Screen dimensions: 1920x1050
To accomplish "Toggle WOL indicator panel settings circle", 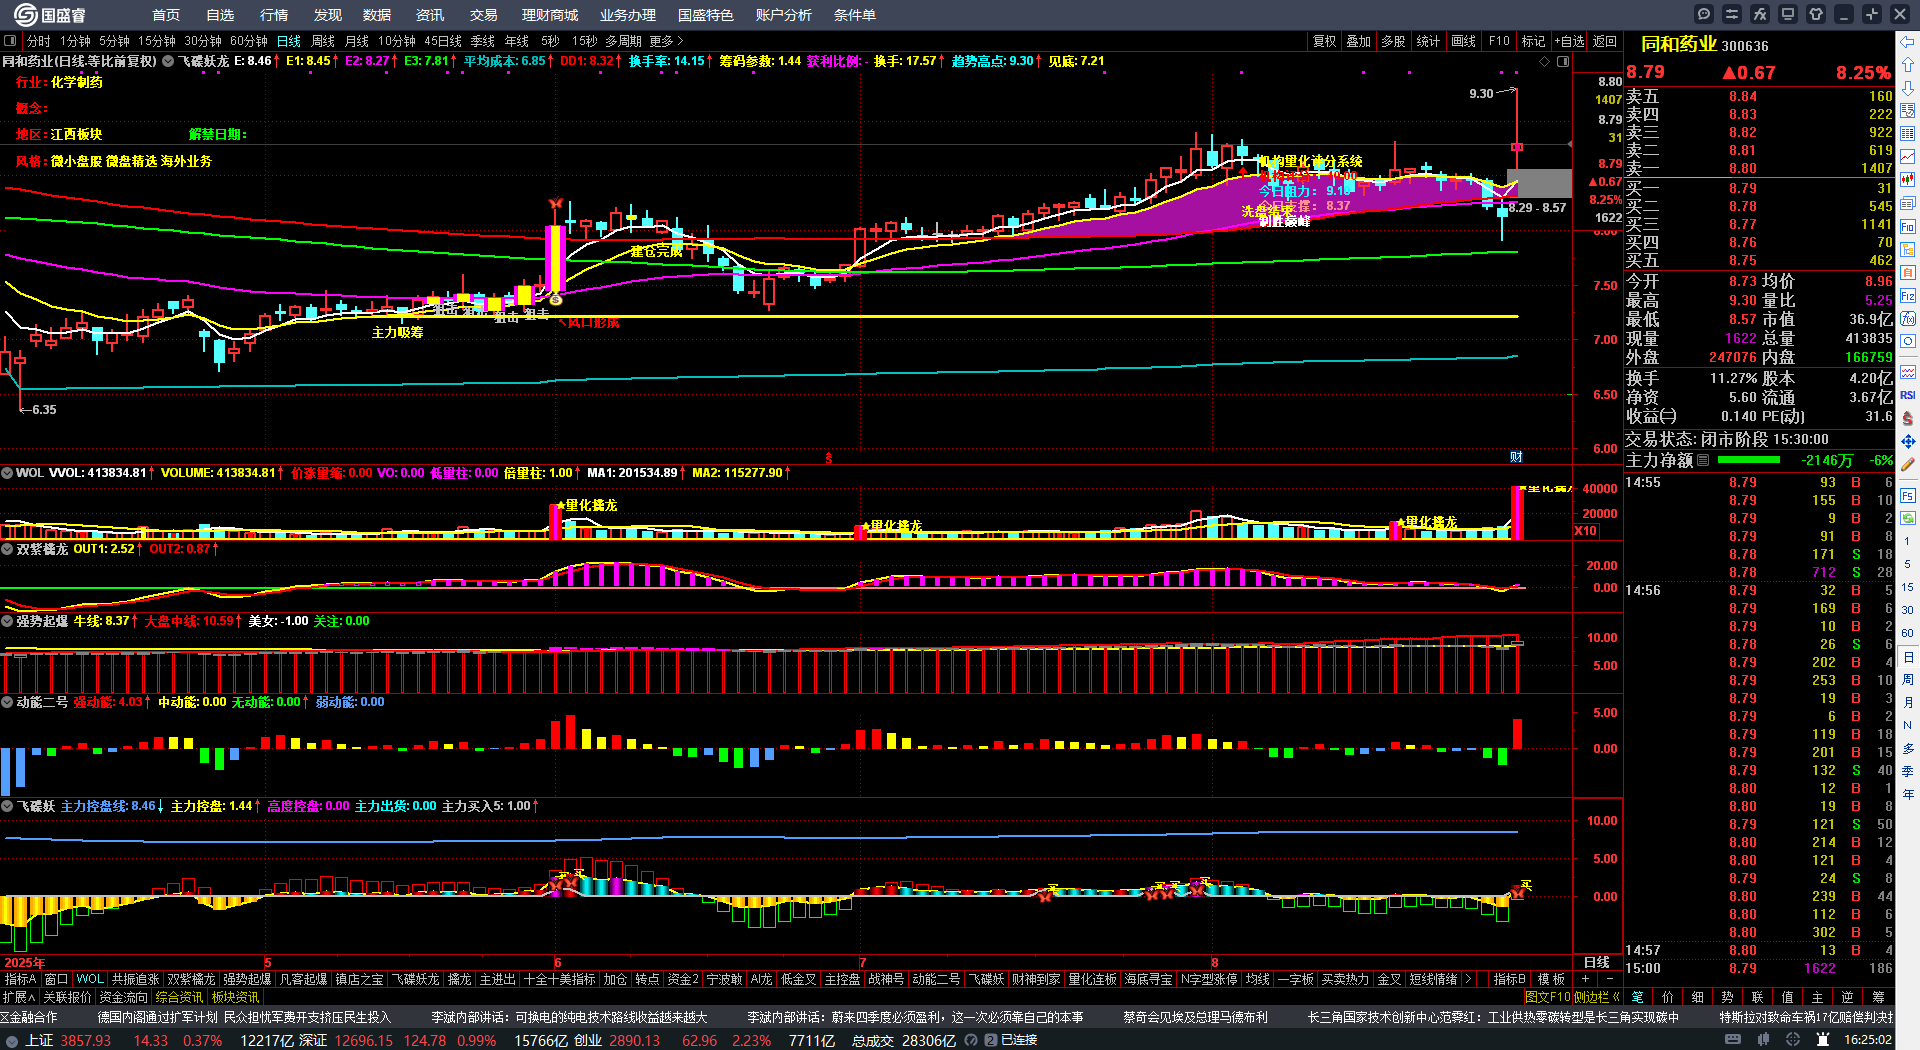I will pyautogui.click(x=7, y=473).
